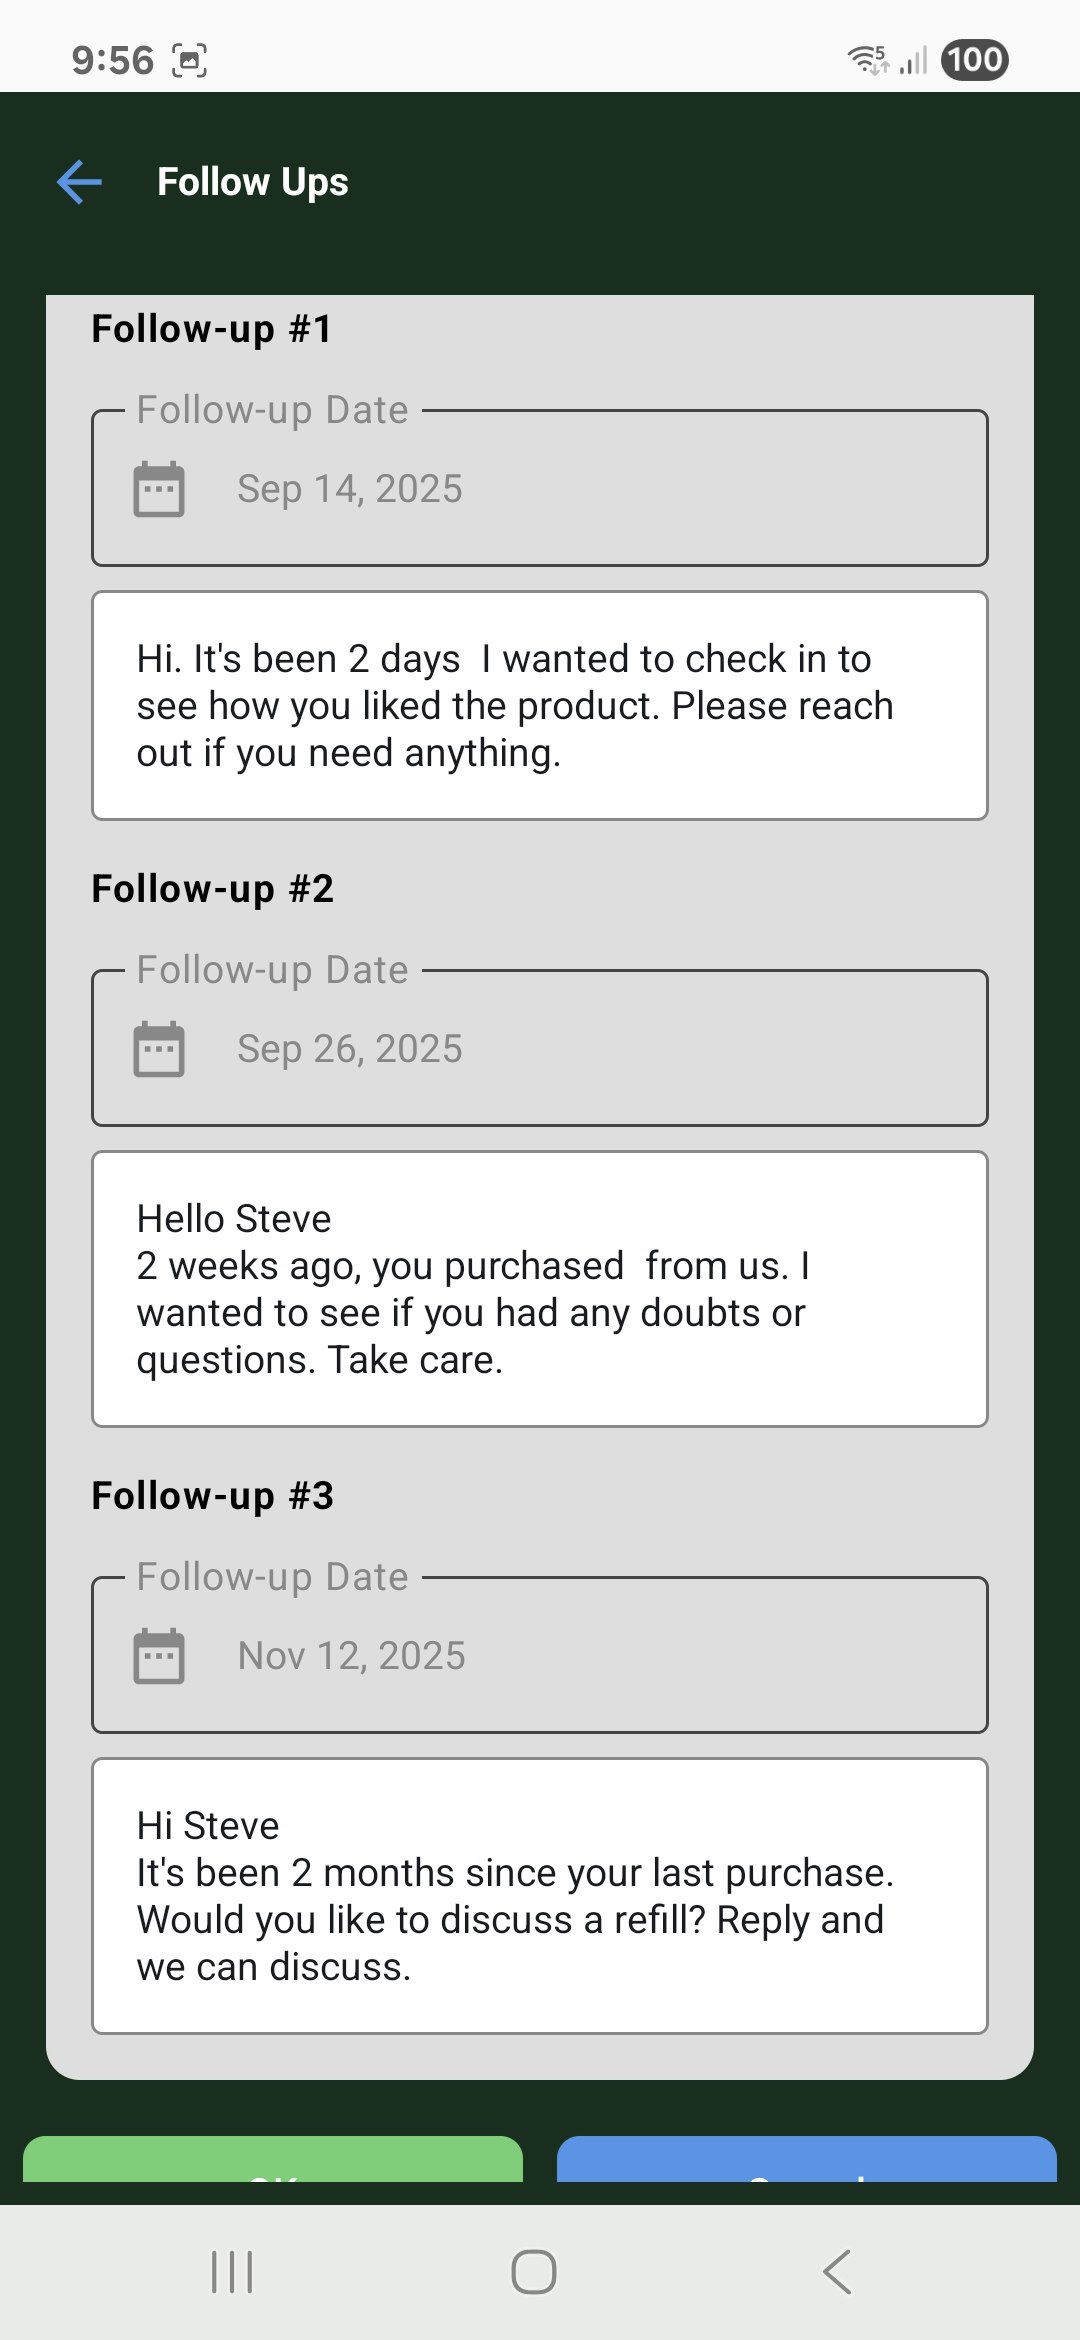Click the calendar icon for Follow-up #2
This screenshot has width=1080, height=2340.
158,1048
